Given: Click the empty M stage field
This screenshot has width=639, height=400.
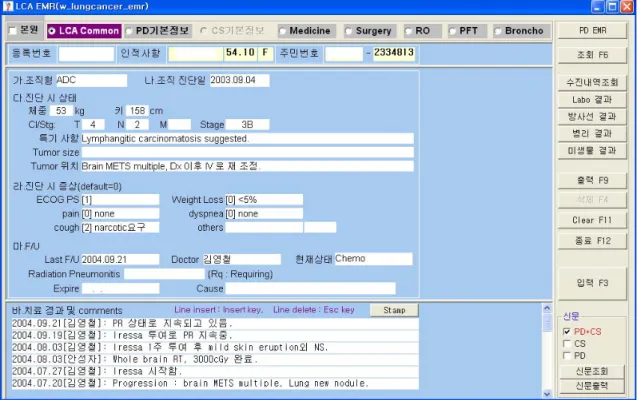Looking at the screenshot, I should (x=179, y=125).
